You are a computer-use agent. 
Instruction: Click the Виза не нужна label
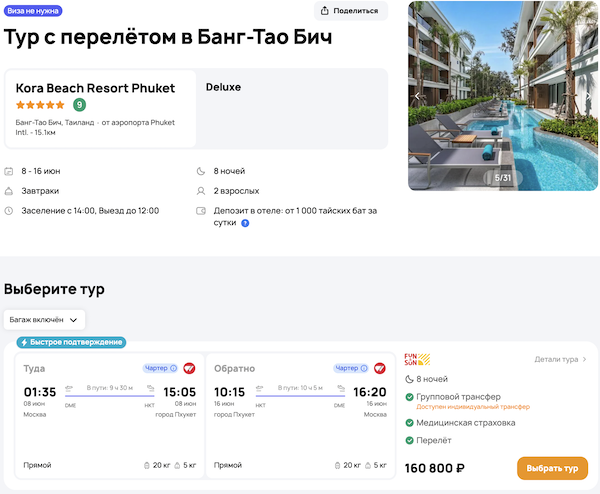tap(34, 11)
